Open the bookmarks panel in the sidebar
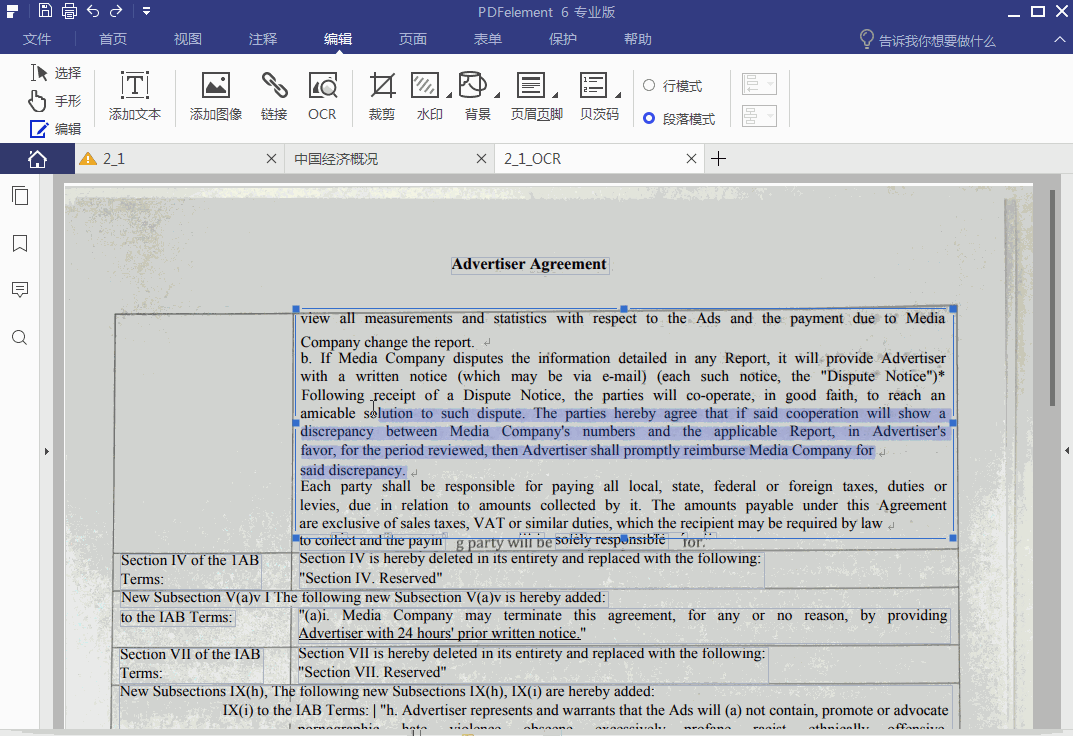The height and width of the screenshot is (736, 1073). pyautogui.click(x=20, y=243)
